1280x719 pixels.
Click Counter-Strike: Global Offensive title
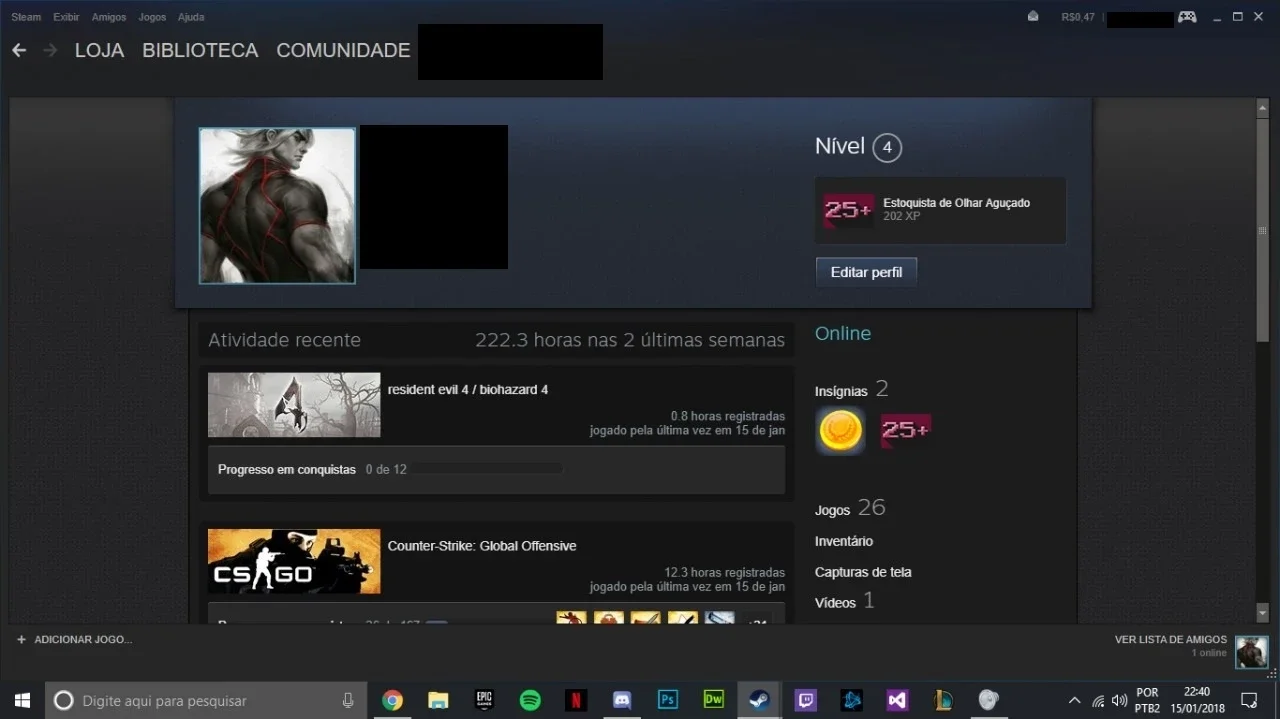click(x=482, y=546)
